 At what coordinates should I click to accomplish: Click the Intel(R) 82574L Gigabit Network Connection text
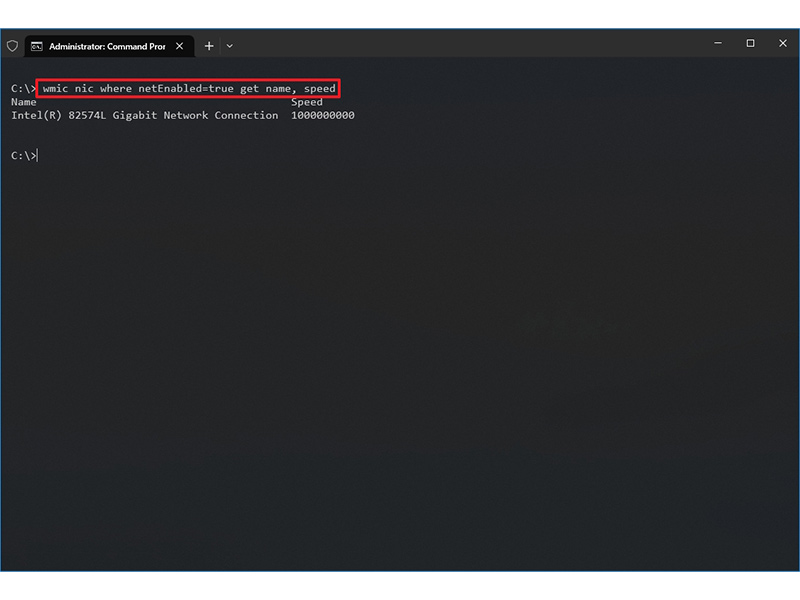click(x=145, y=115)
